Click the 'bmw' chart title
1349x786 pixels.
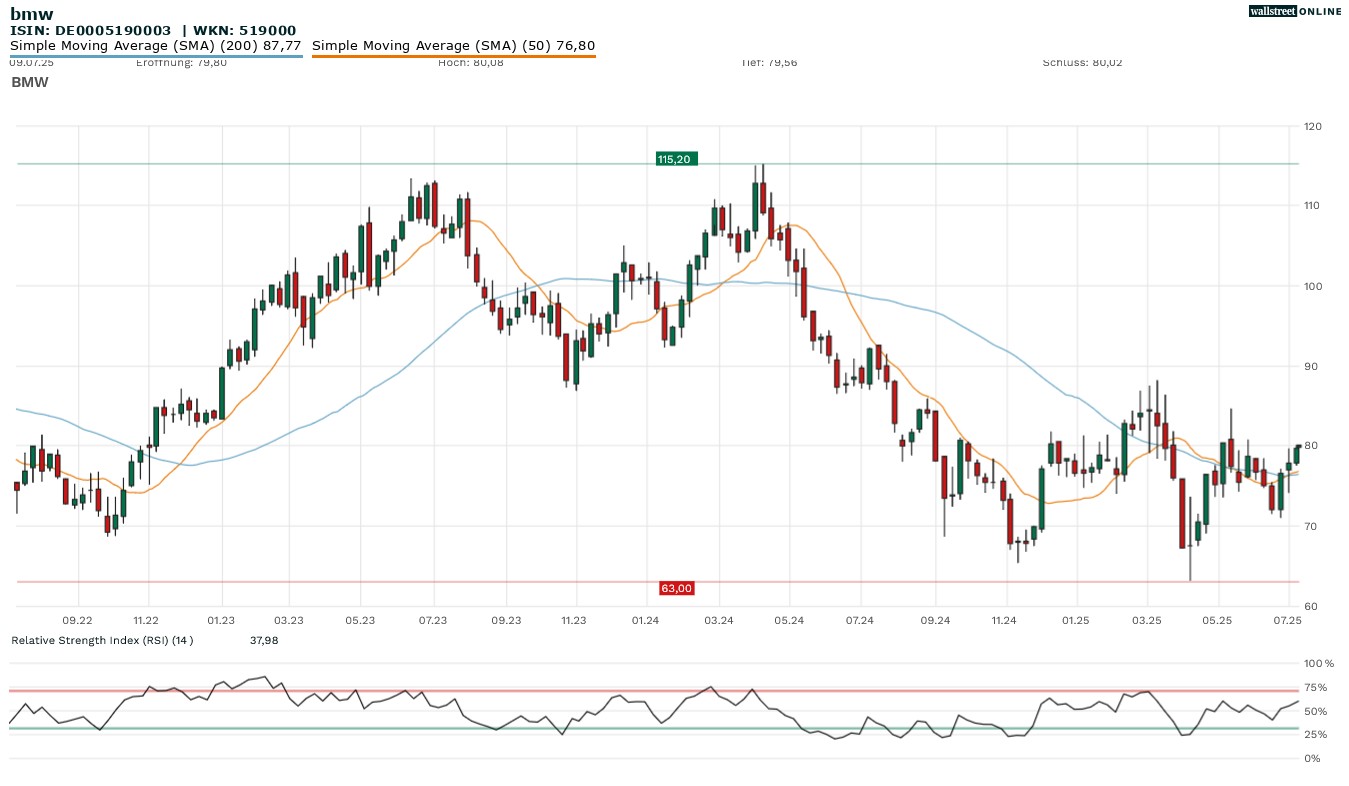31,14
